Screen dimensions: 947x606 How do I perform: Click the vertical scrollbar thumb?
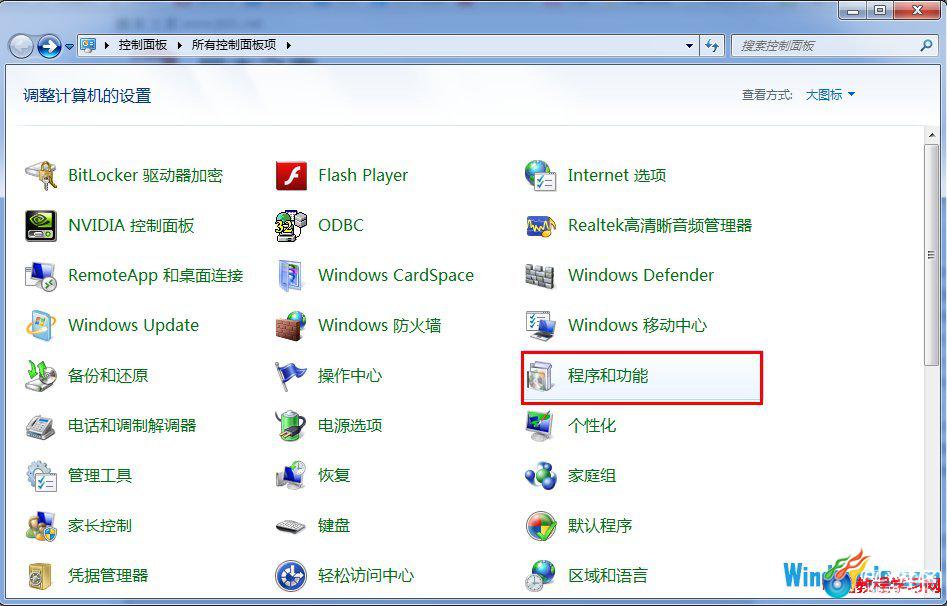point(931,255)
